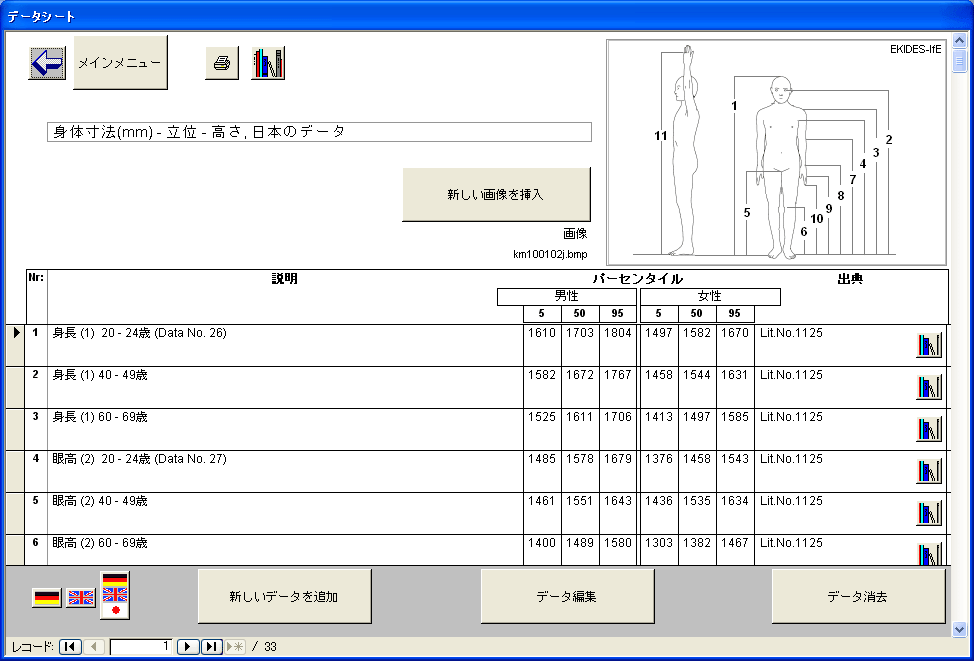Click the vertical scrollbar down arrow
Screen dimensions: 974x661
(960, 629)
